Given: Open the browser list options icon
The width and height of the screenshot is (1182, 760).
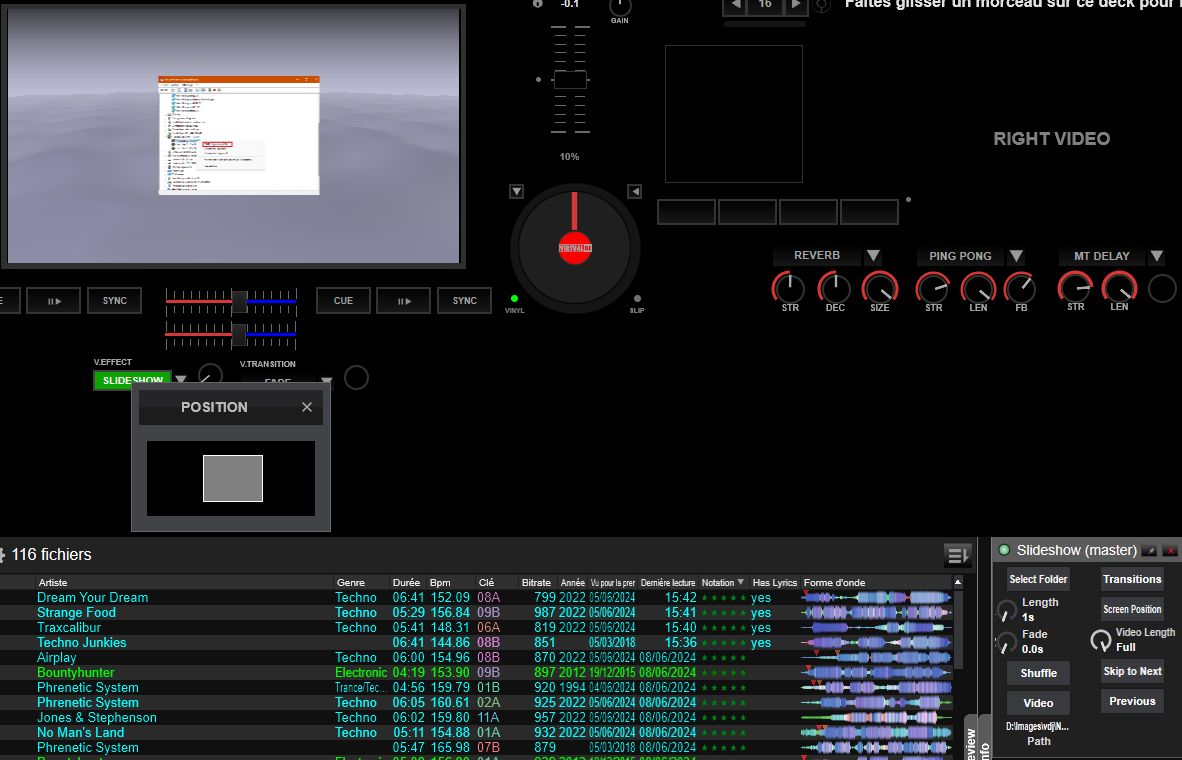Looking at the screenshot, I should click(957, 556).
